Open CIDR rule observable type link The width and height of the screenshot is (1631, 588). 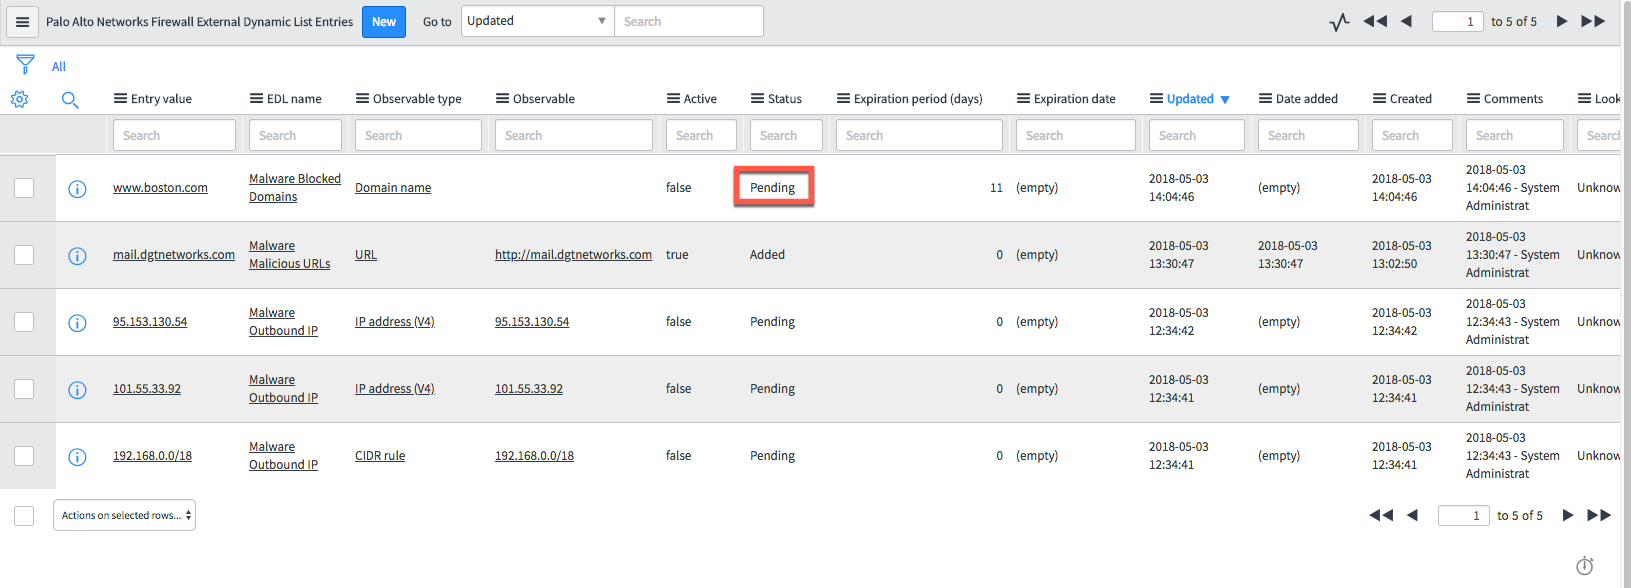tap(380, 456)
